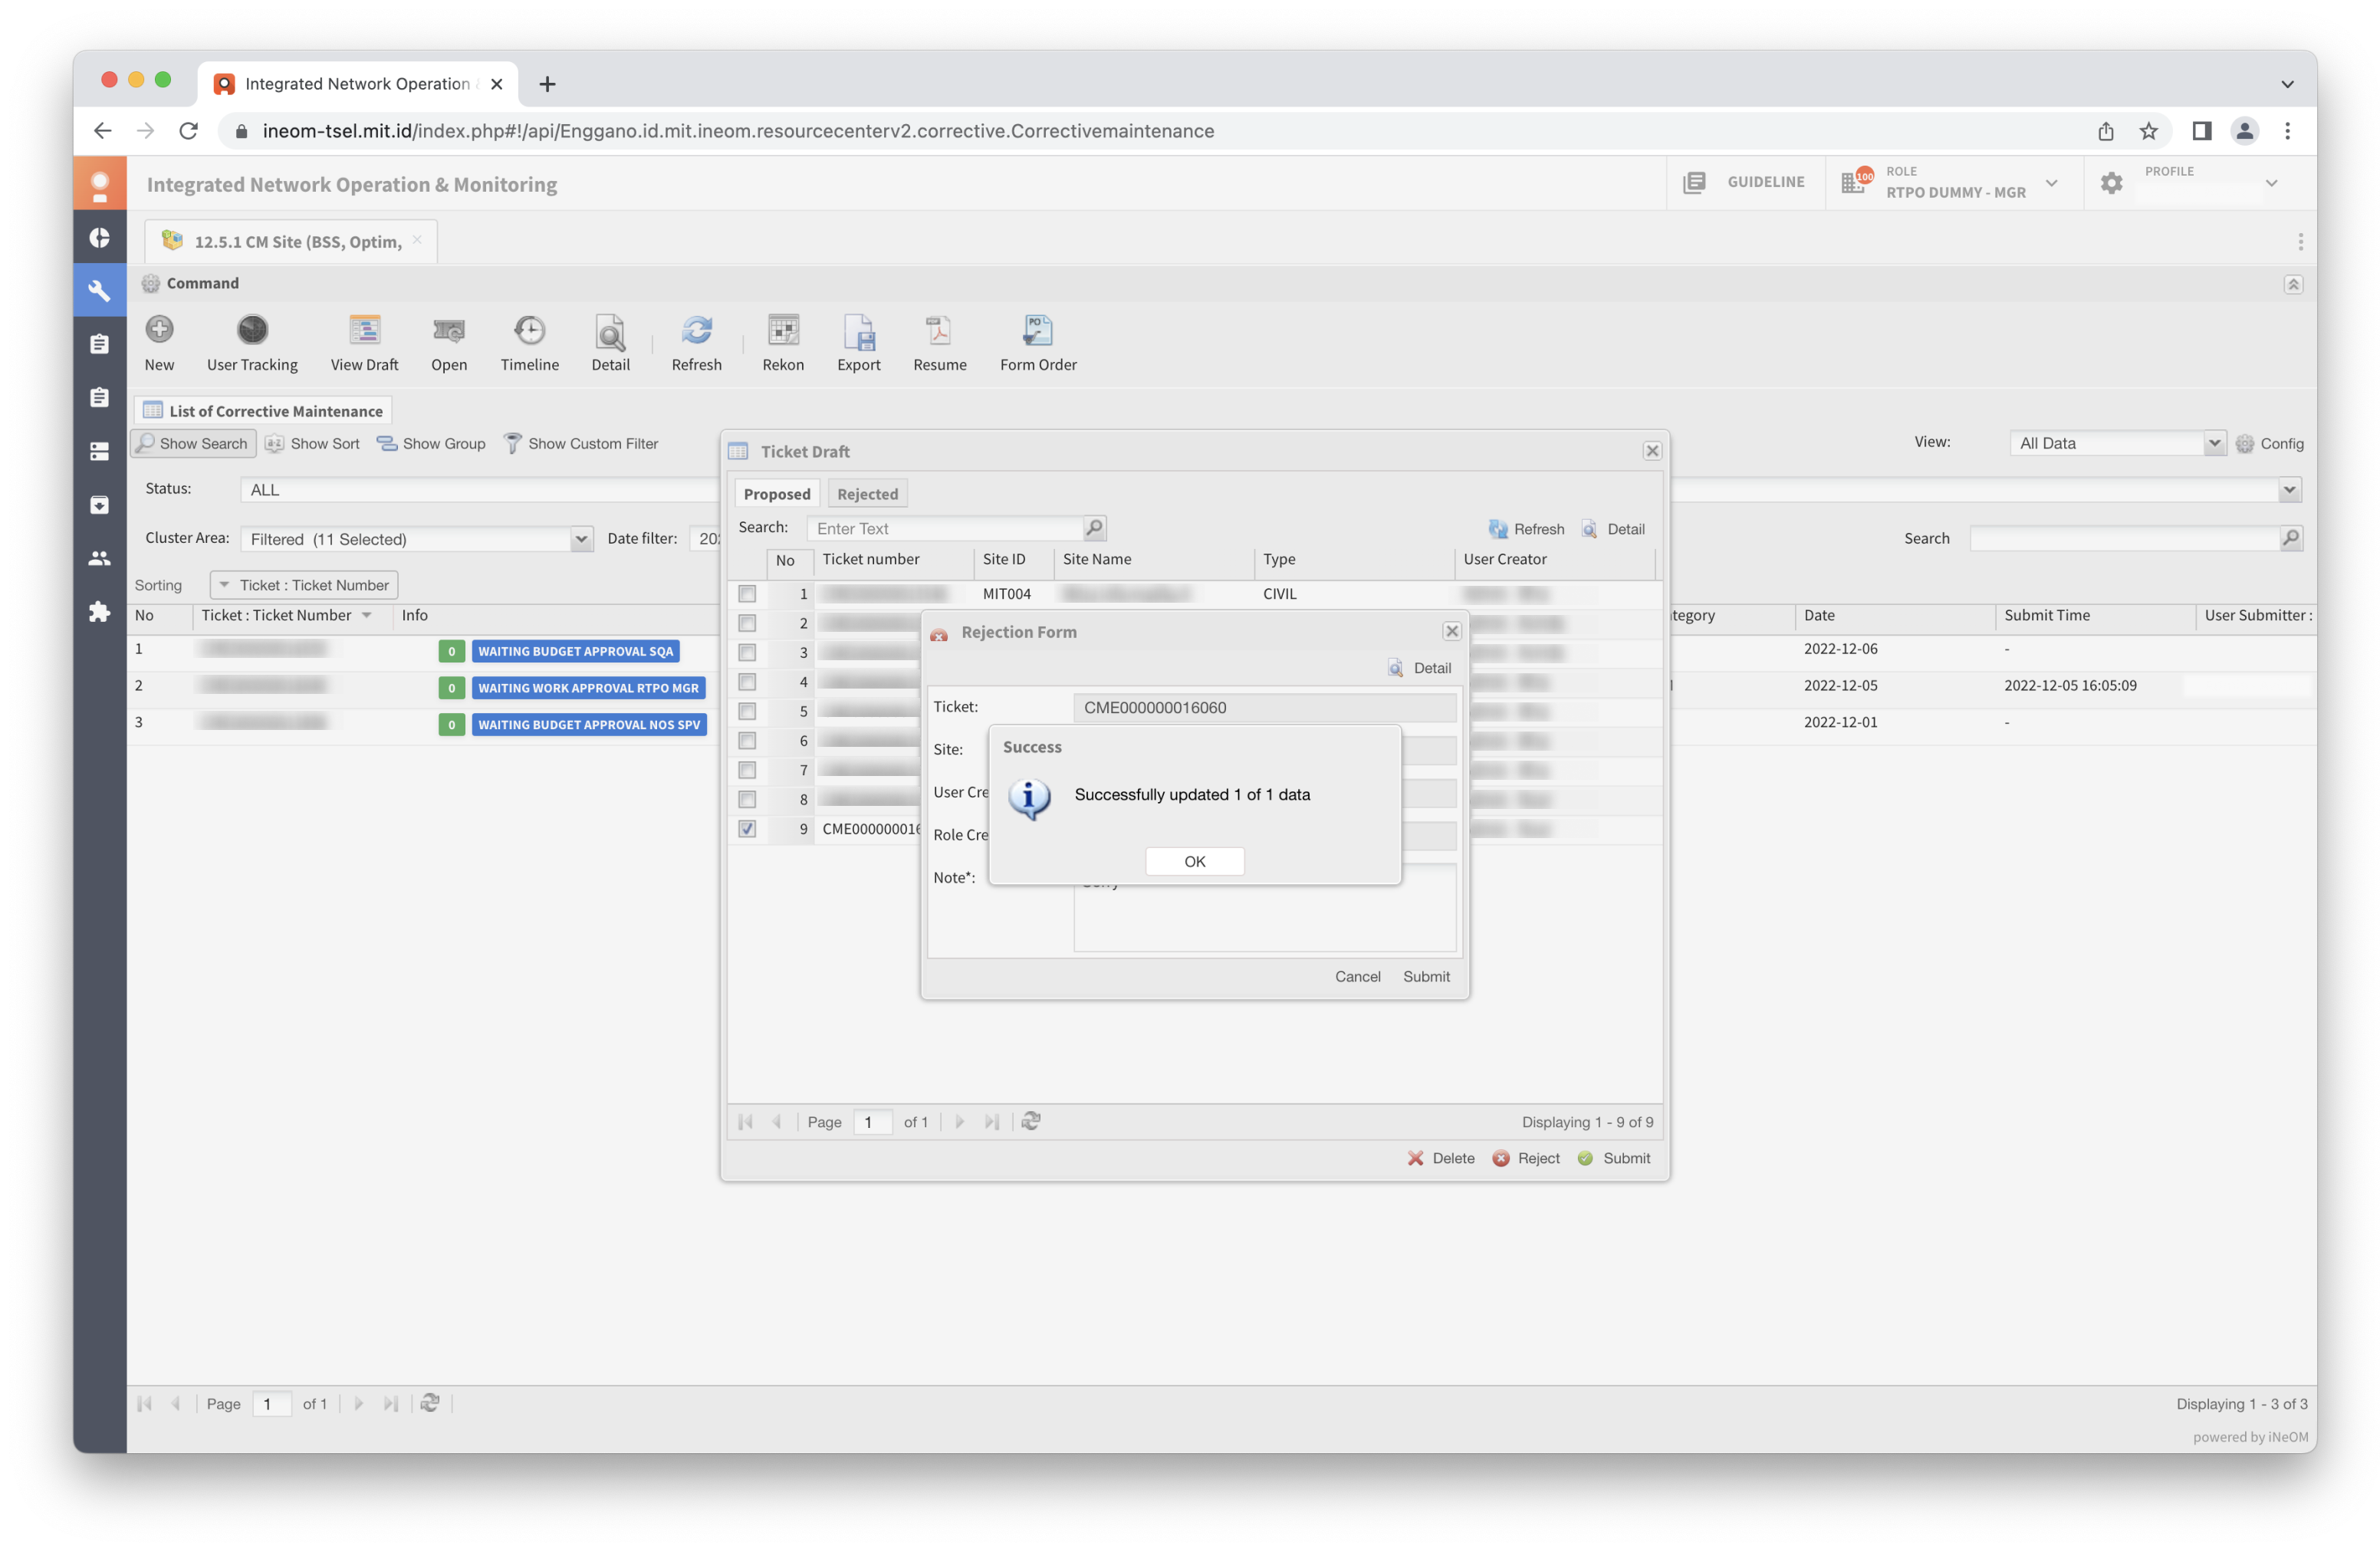Reload the browser page
The height and width of the screenshot is (1552, 2380).
point(189,131)
